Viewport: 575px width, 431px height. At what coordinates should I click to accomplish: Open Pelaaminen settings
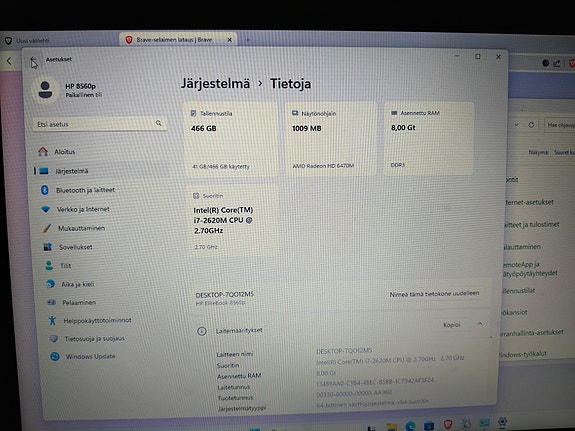click(x=72, y=302)
